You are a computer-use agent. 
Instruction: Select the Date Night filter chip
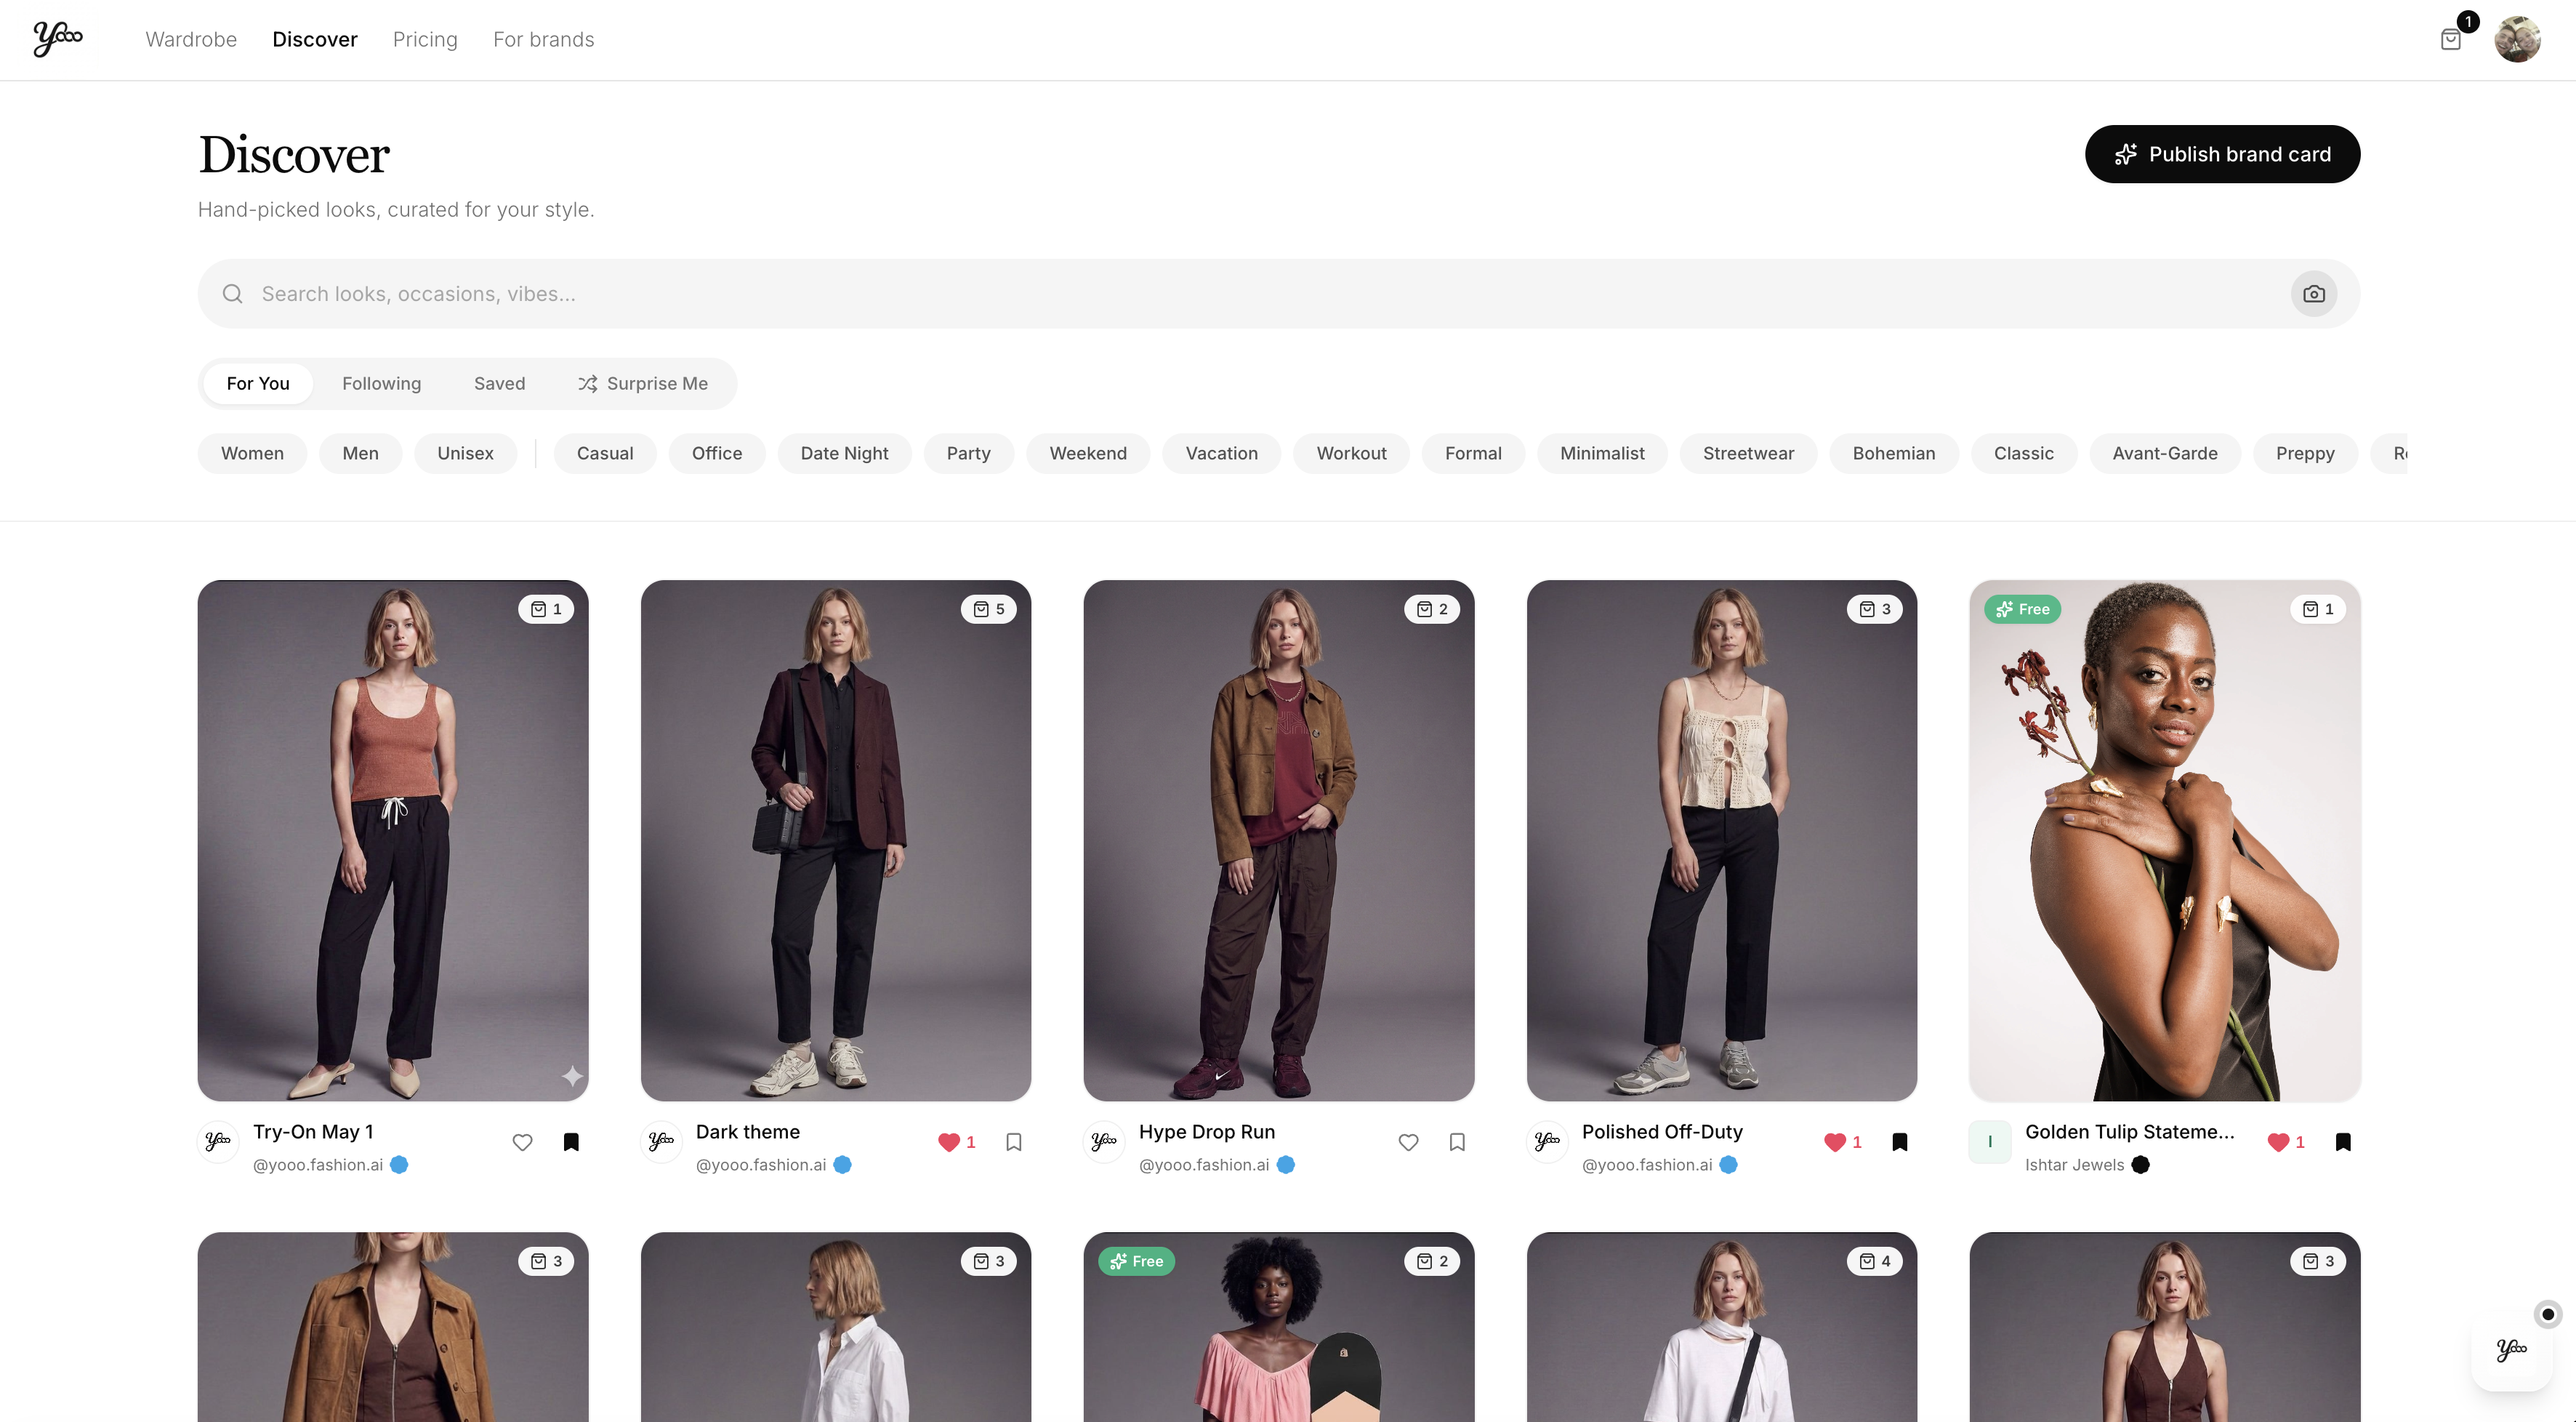[x=844, y=453]
